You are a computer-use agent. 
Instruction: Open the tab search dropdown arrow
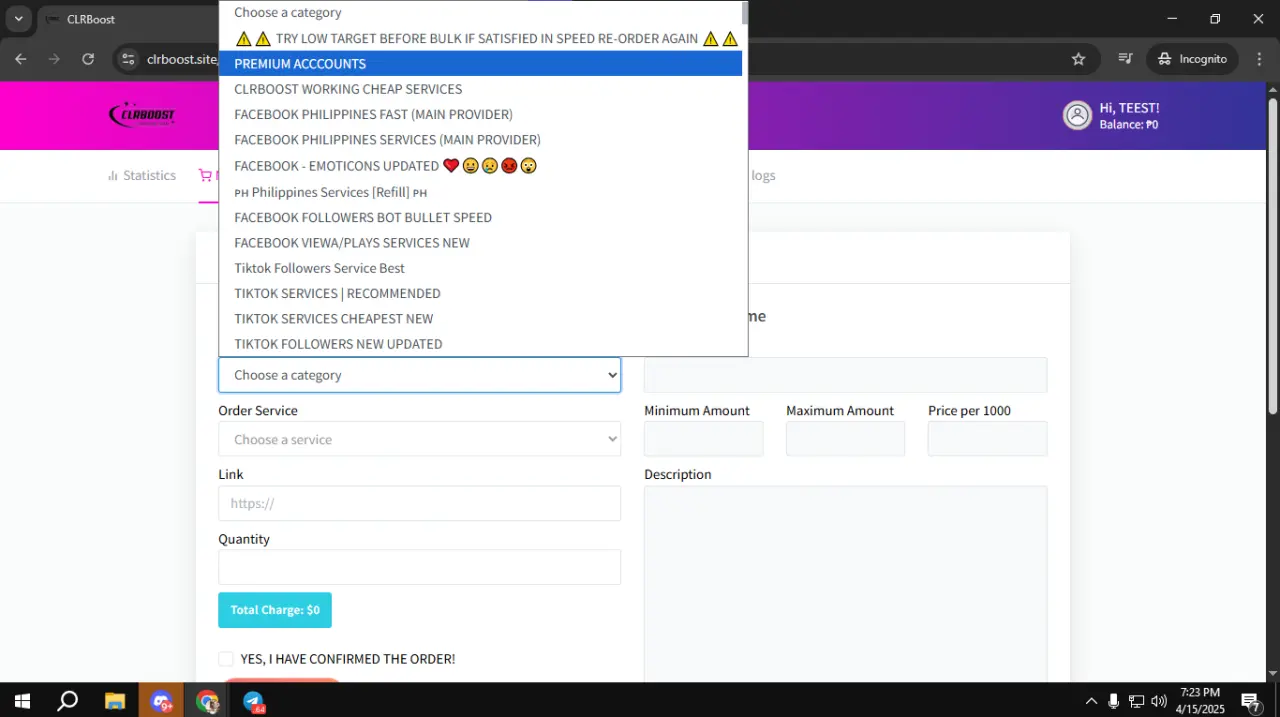pos(18,18)
